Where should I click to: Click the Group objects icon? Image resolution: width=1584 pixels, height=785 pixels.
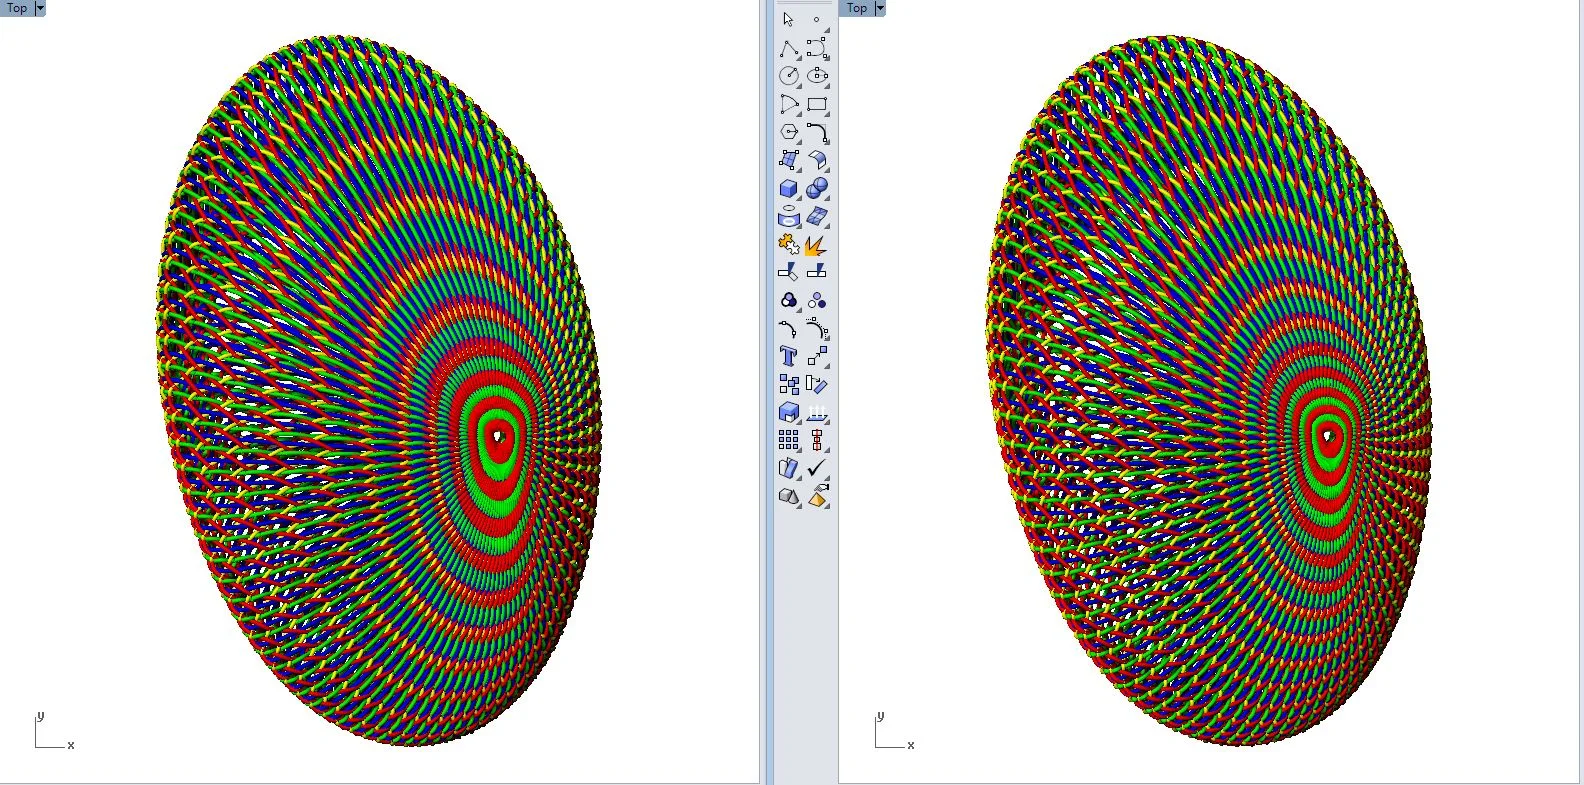coord(789,300)
